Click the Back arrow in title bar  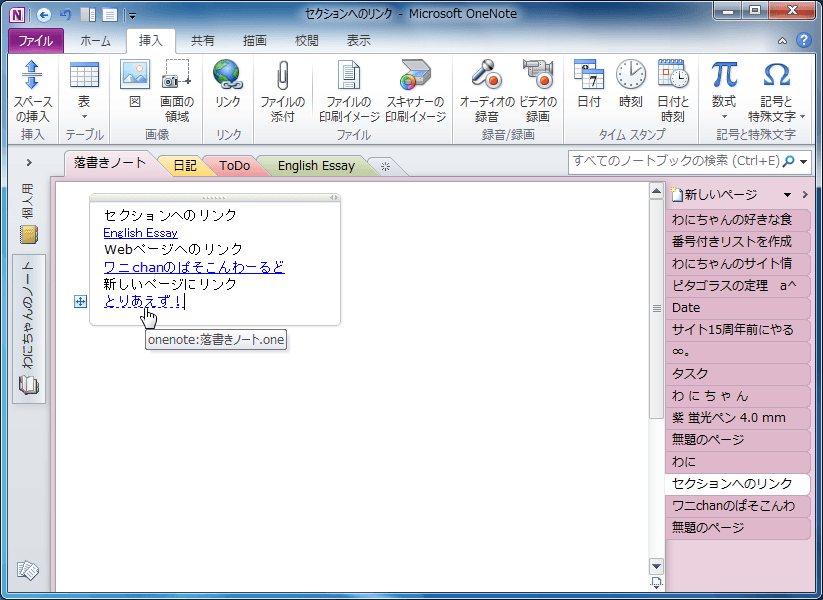pos(44,15)
